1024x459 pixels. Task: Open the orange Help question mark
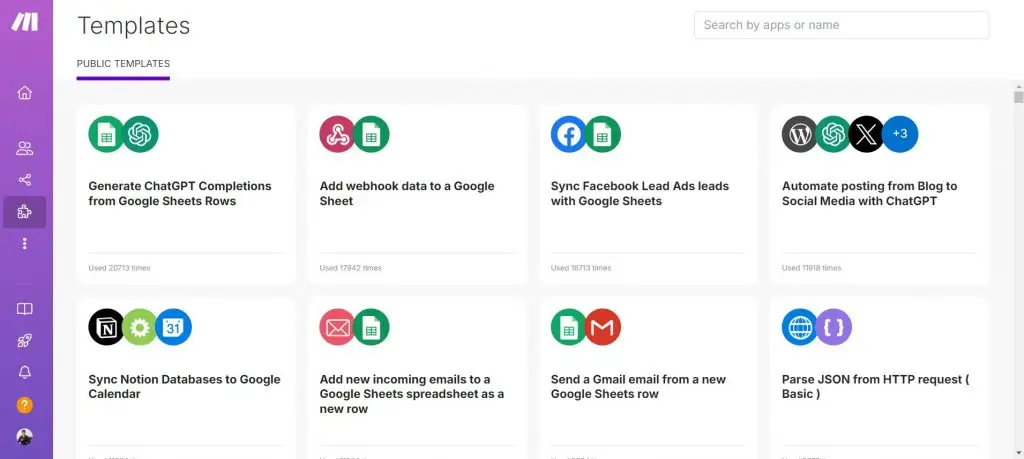point(25,405)
